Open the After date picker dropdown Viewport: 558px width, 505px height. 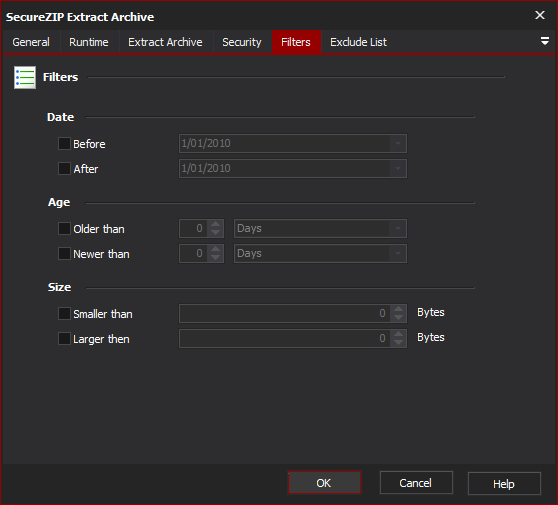398,168
